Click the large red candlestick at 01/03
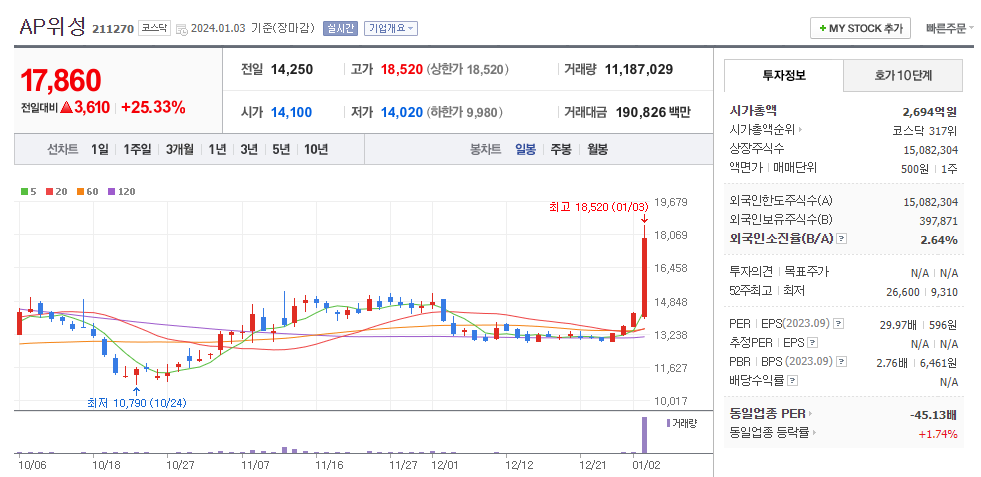 click(644, 277)
